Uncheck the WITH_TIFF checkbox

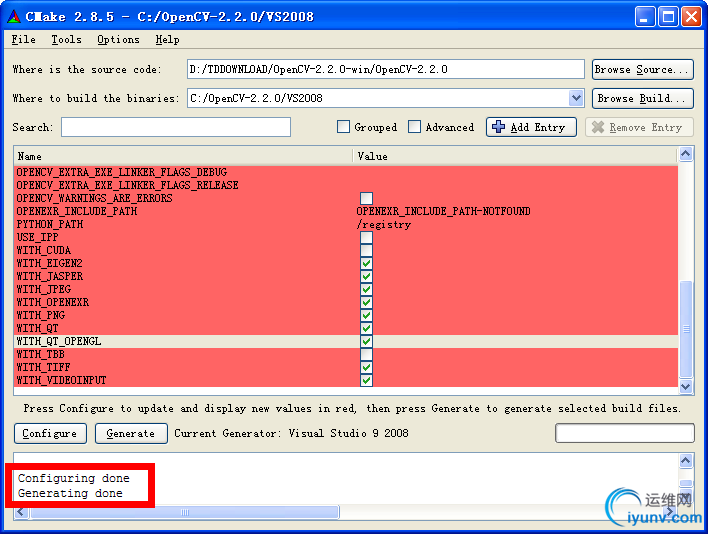[366, 367]
